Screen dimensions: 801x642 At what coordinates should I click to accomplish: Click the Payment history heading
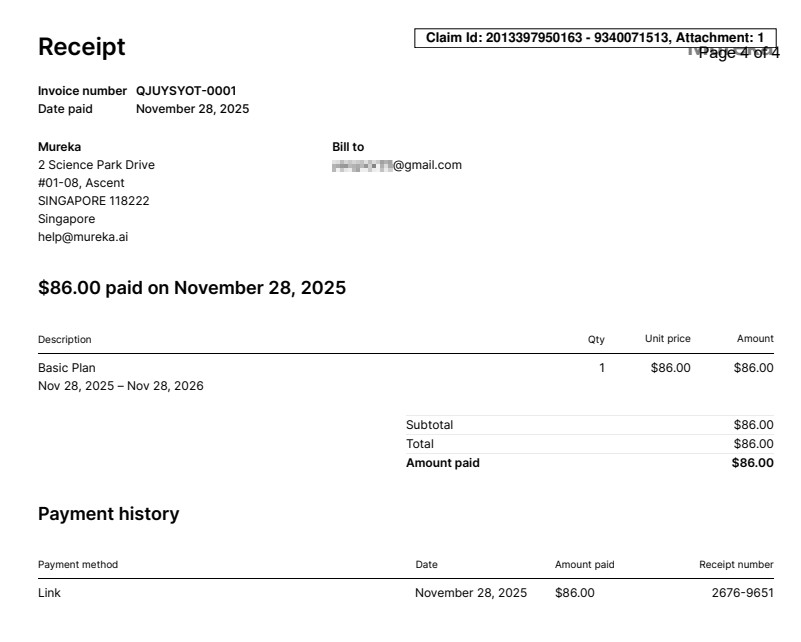click(108, 514)
